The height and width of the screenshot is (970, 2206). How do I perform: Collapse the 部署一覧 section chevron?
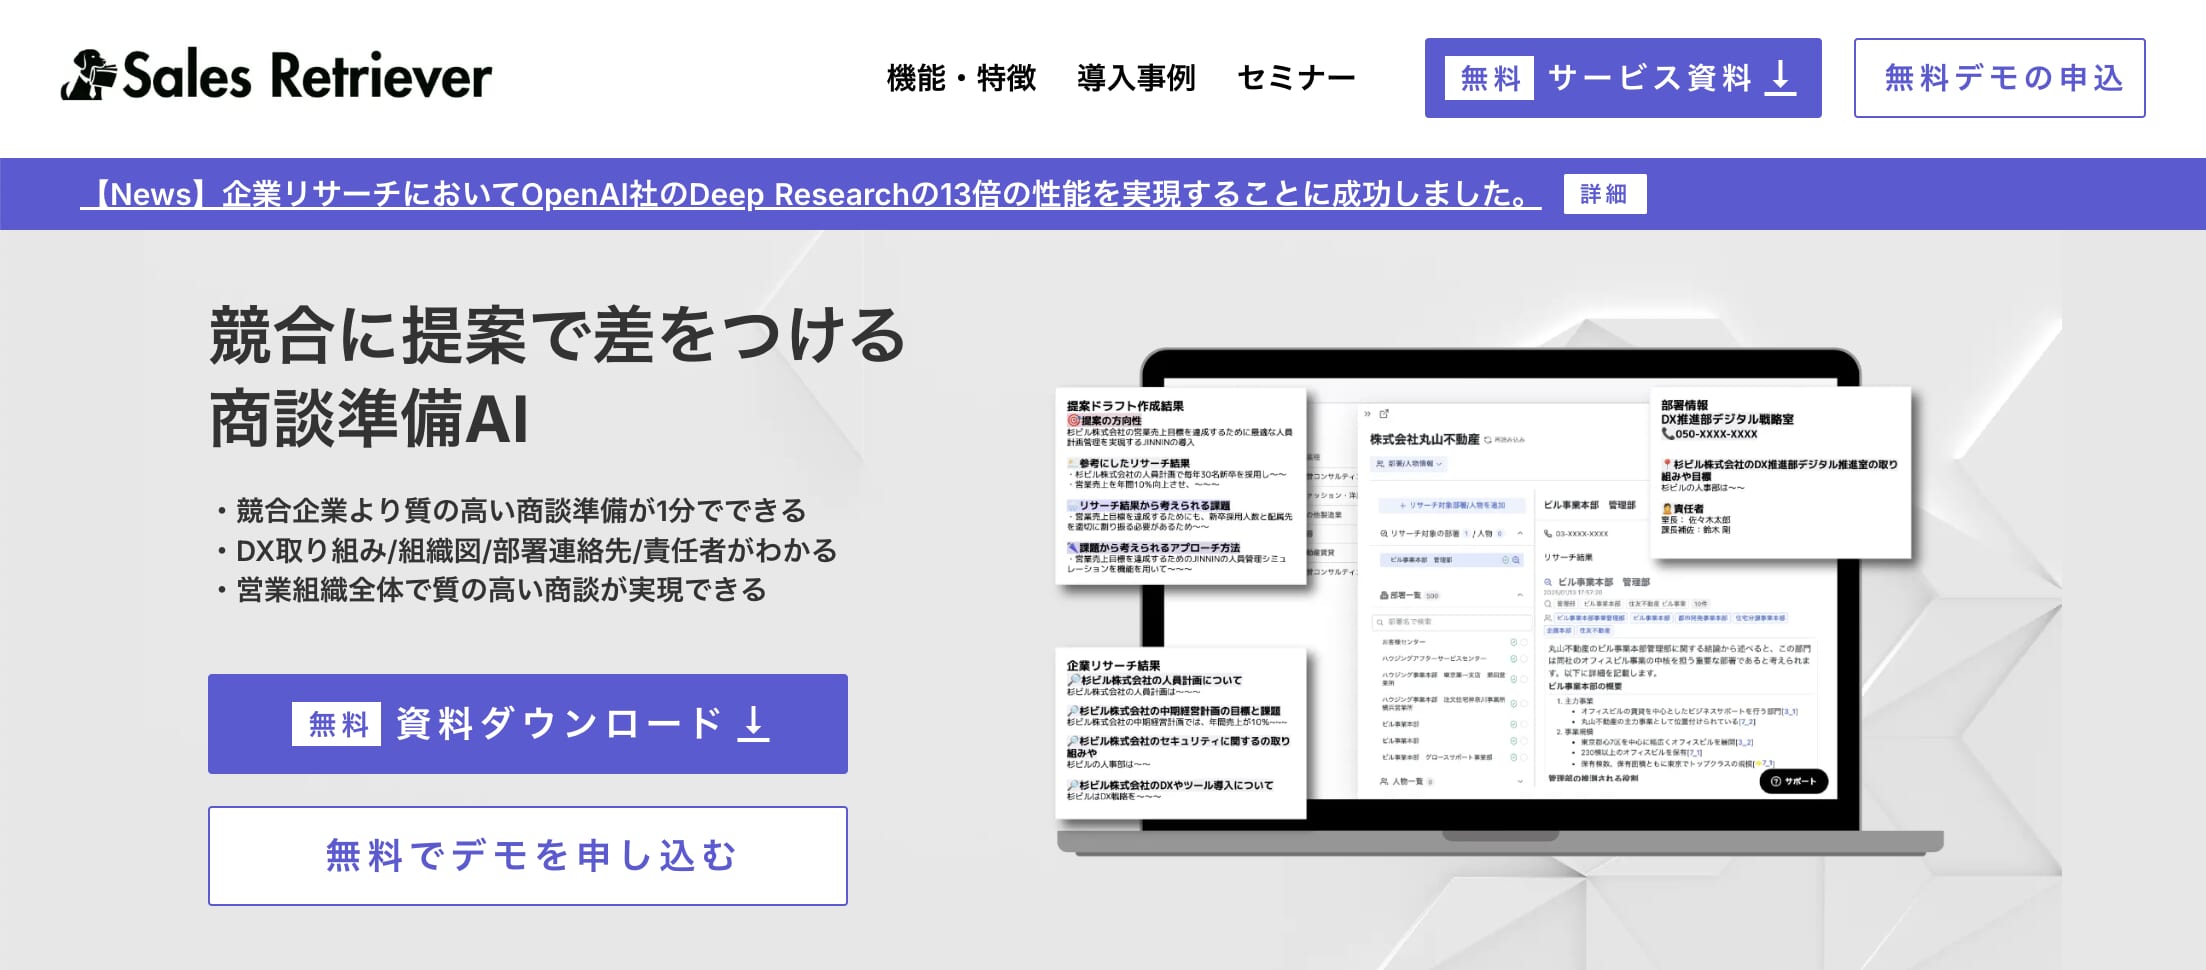[x=1520, y=595]
